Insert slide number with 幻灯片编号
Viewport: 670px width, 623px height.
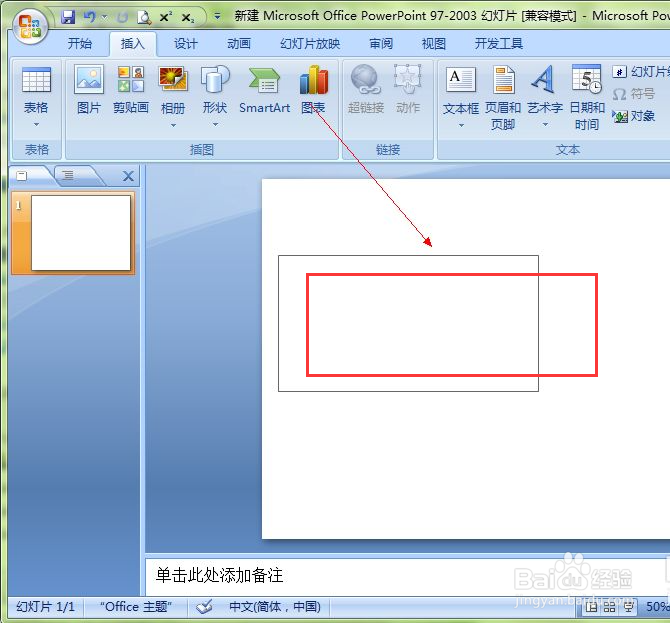(x=640, y=71)
